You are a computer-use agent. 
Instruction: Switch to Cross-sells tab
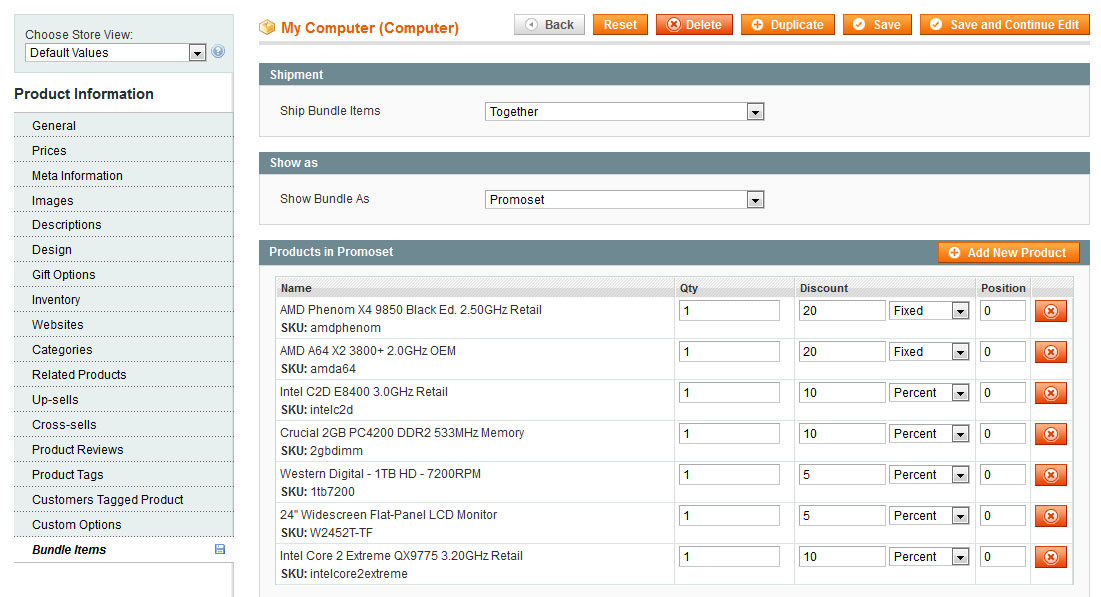point(124,425)
